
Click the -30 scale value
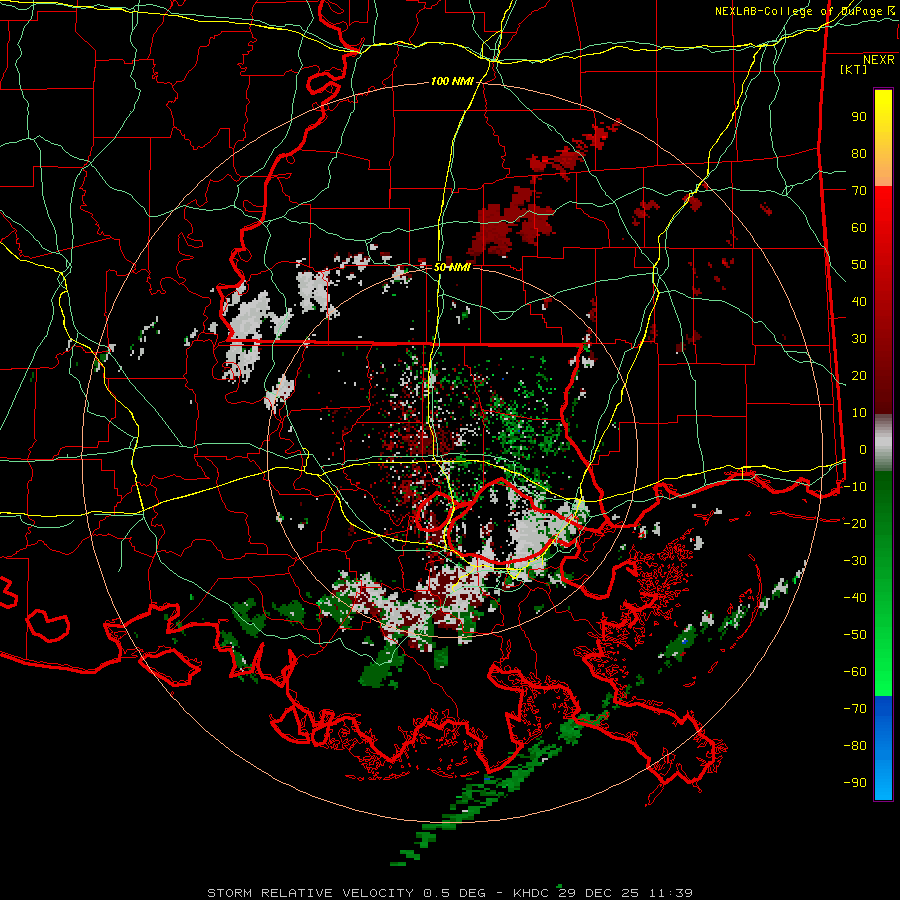[855, 561]
